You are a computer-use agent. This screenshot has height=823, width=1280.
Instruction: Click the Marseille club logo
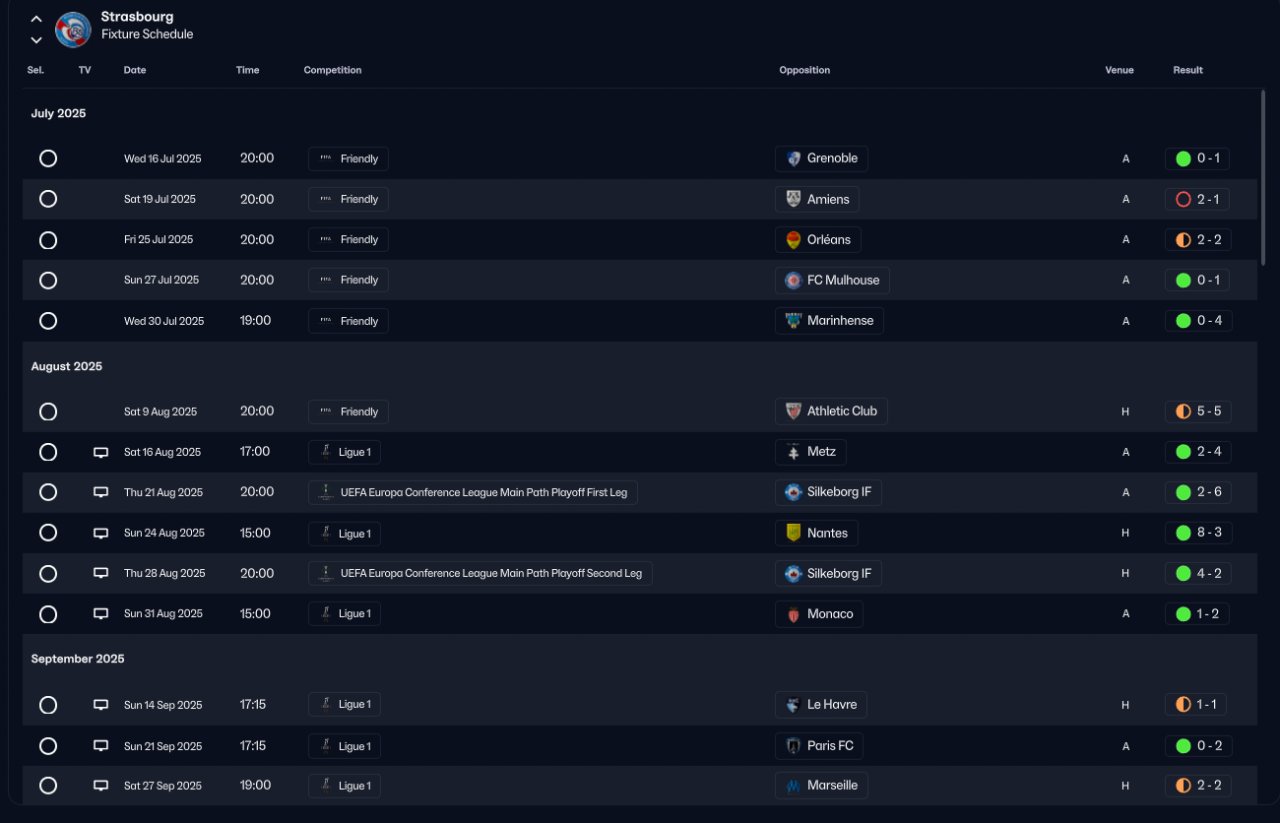tap(794, 786)
